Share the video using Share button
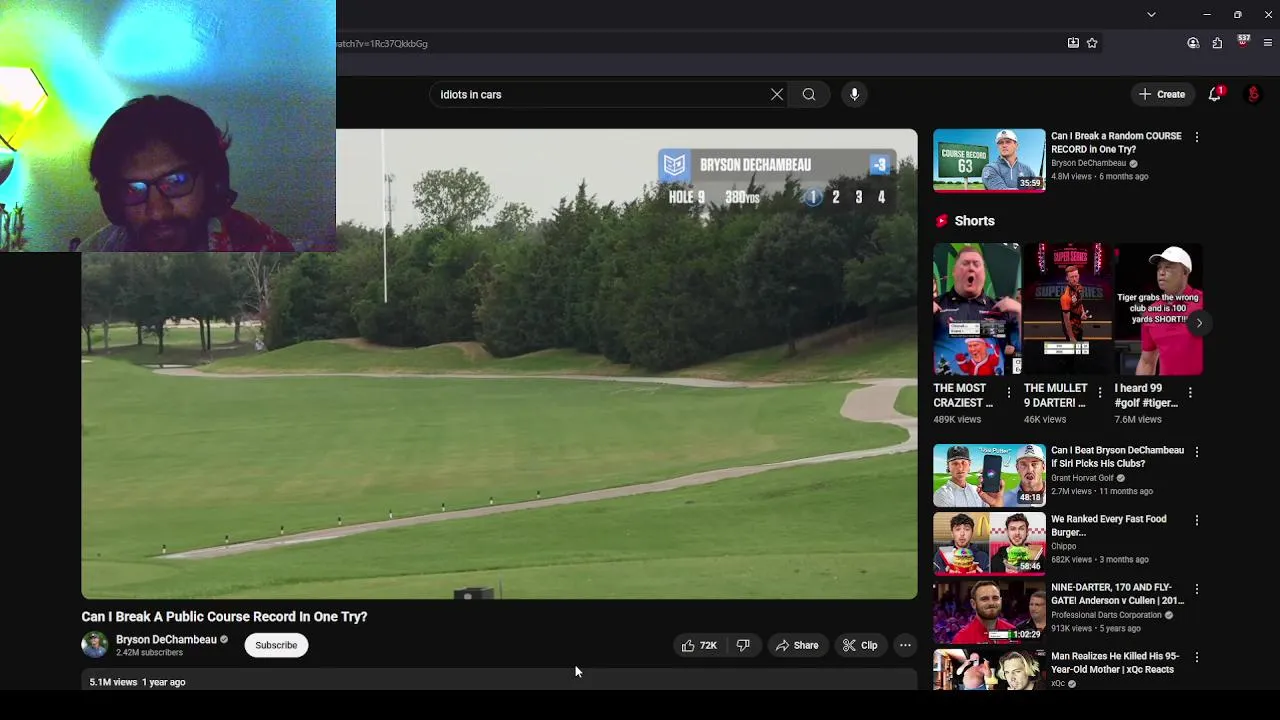1280x720 pixels. pos(797,645)
